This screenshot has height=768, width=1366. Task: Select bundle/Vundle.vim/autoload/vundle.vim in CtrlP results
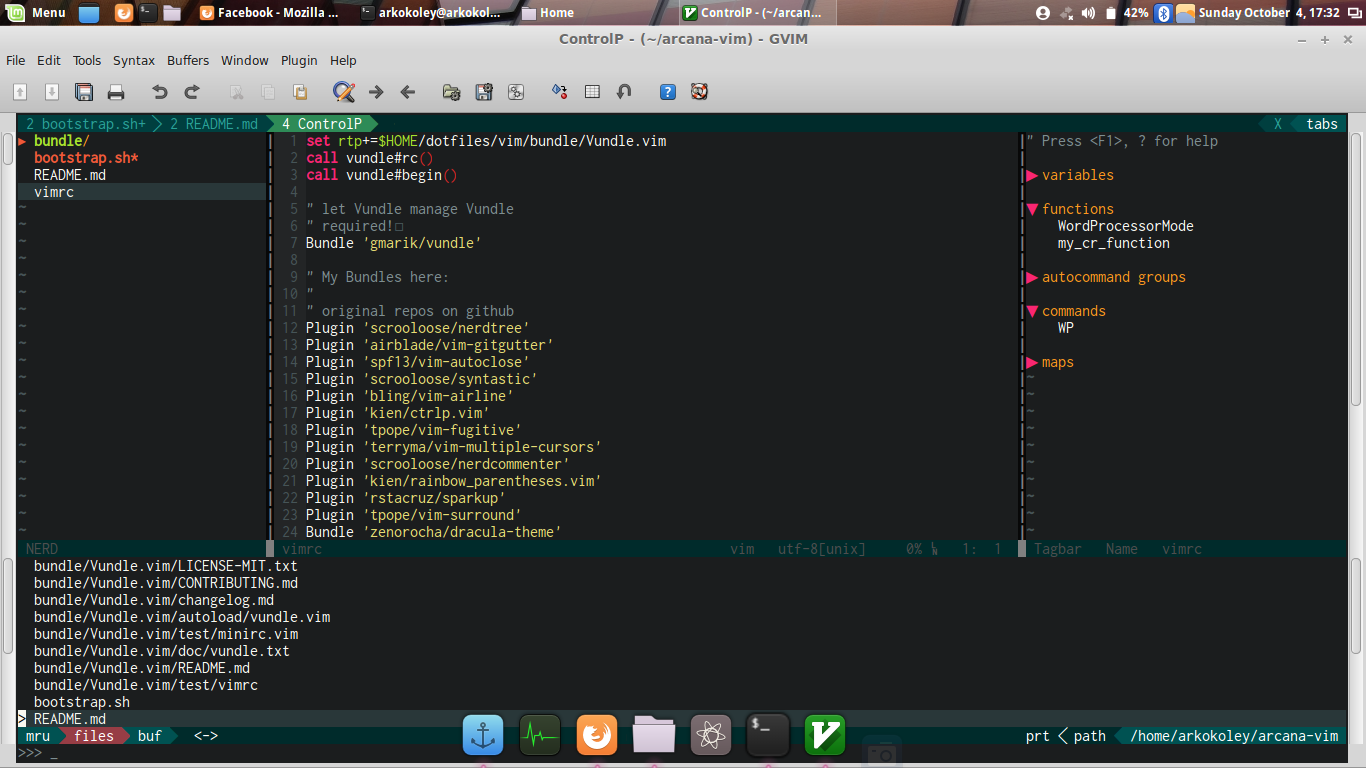coord(182,617)
